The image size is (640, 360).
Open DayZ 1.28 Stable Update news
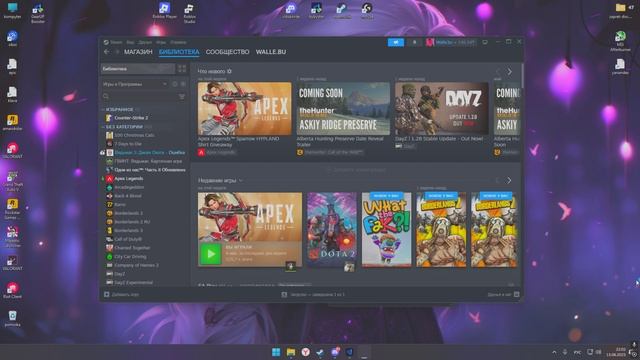[x=441, y=109]
